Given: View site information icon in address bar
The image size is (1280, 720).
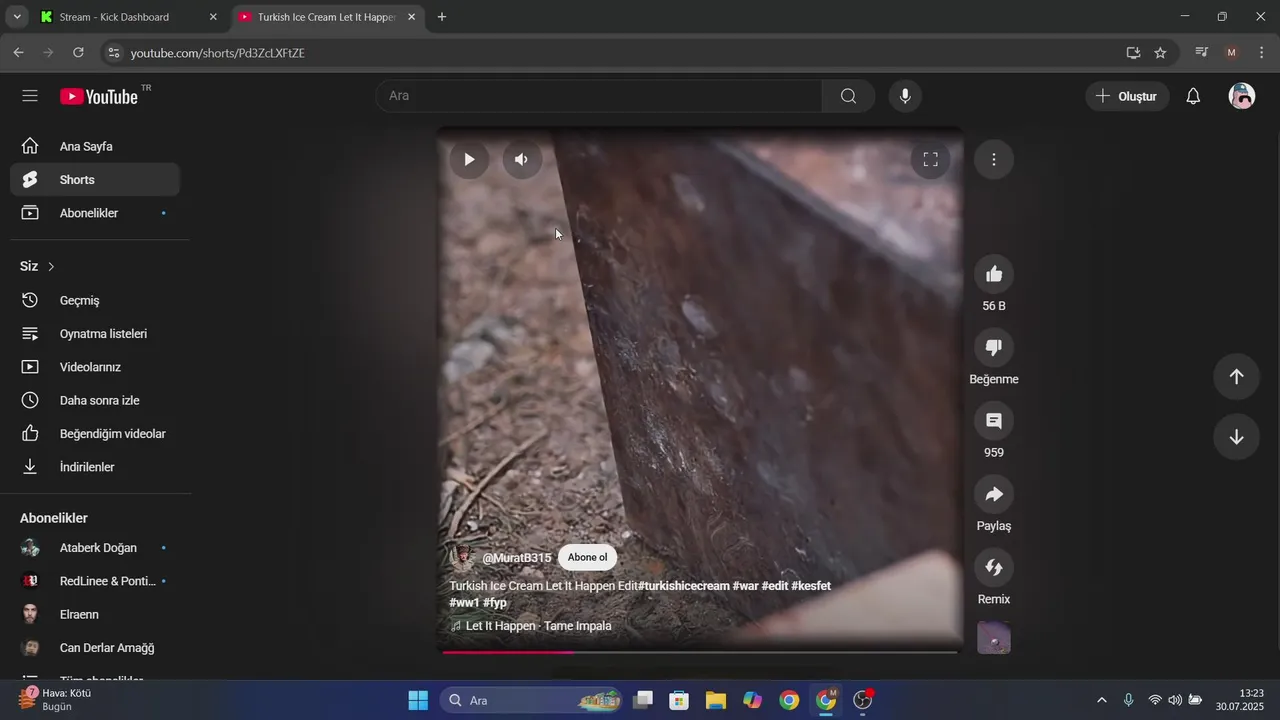Looking at the screenshot, I should 113,52.
